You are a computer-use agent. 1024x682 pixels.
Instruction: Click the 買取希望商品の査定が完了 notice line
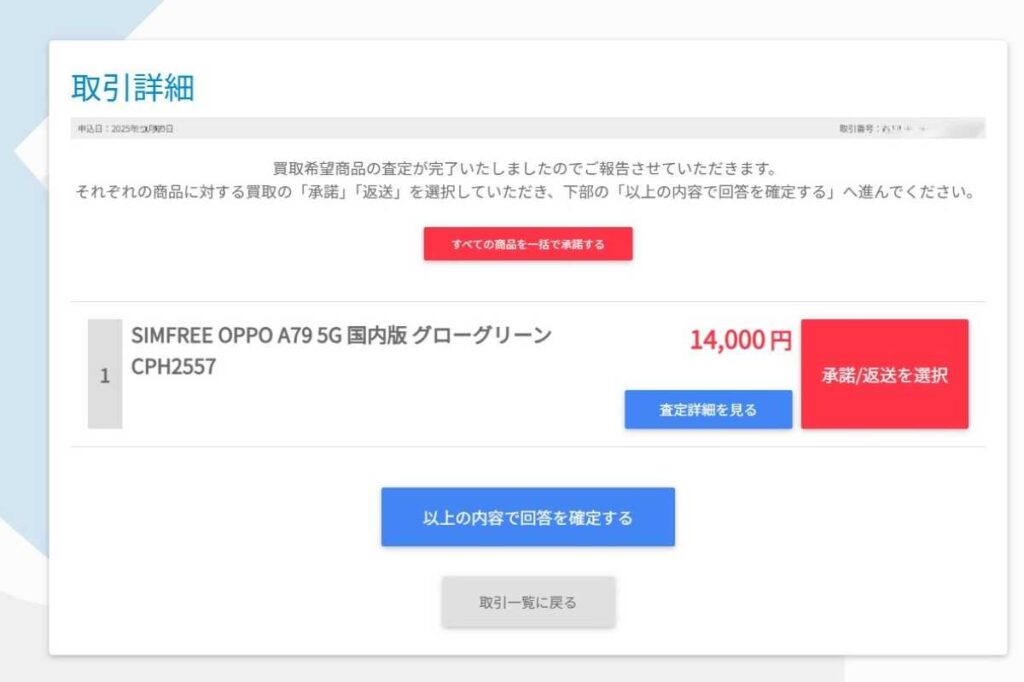tap(524, 169)
